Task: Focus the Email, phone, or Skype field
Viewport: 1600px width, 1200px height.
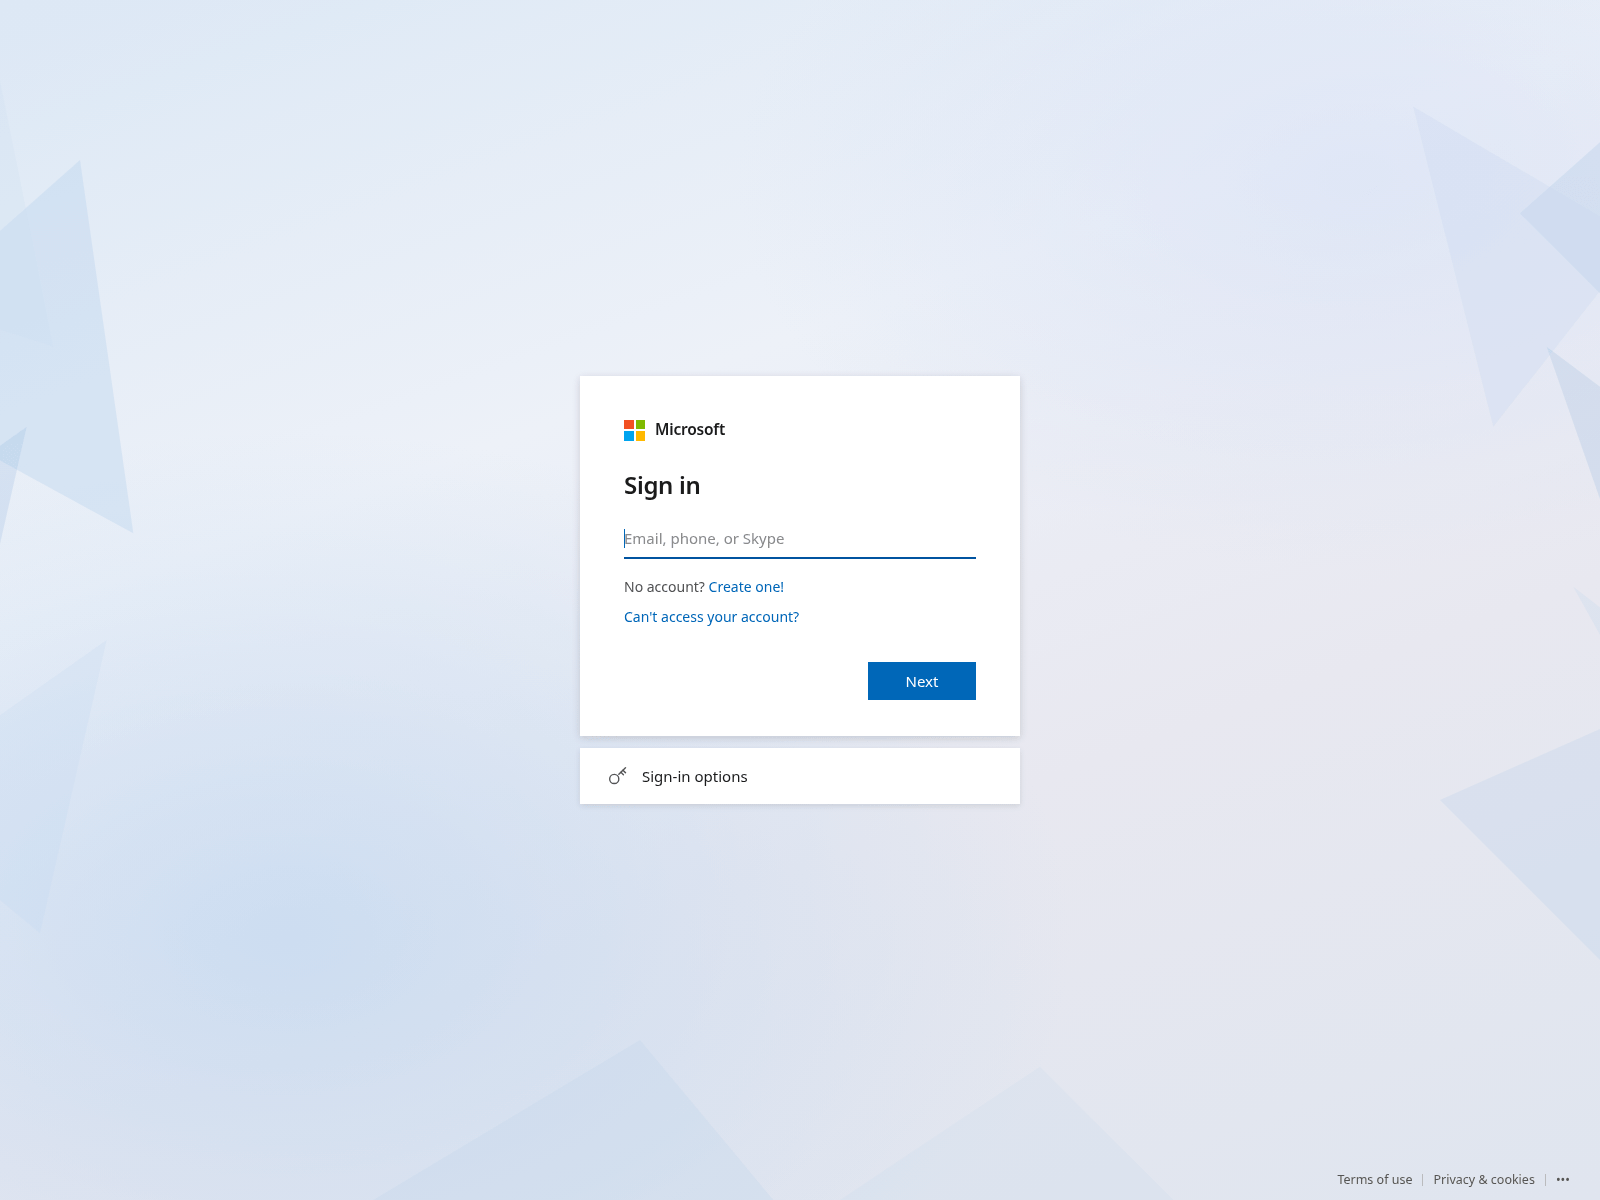Action: [800, 539]
